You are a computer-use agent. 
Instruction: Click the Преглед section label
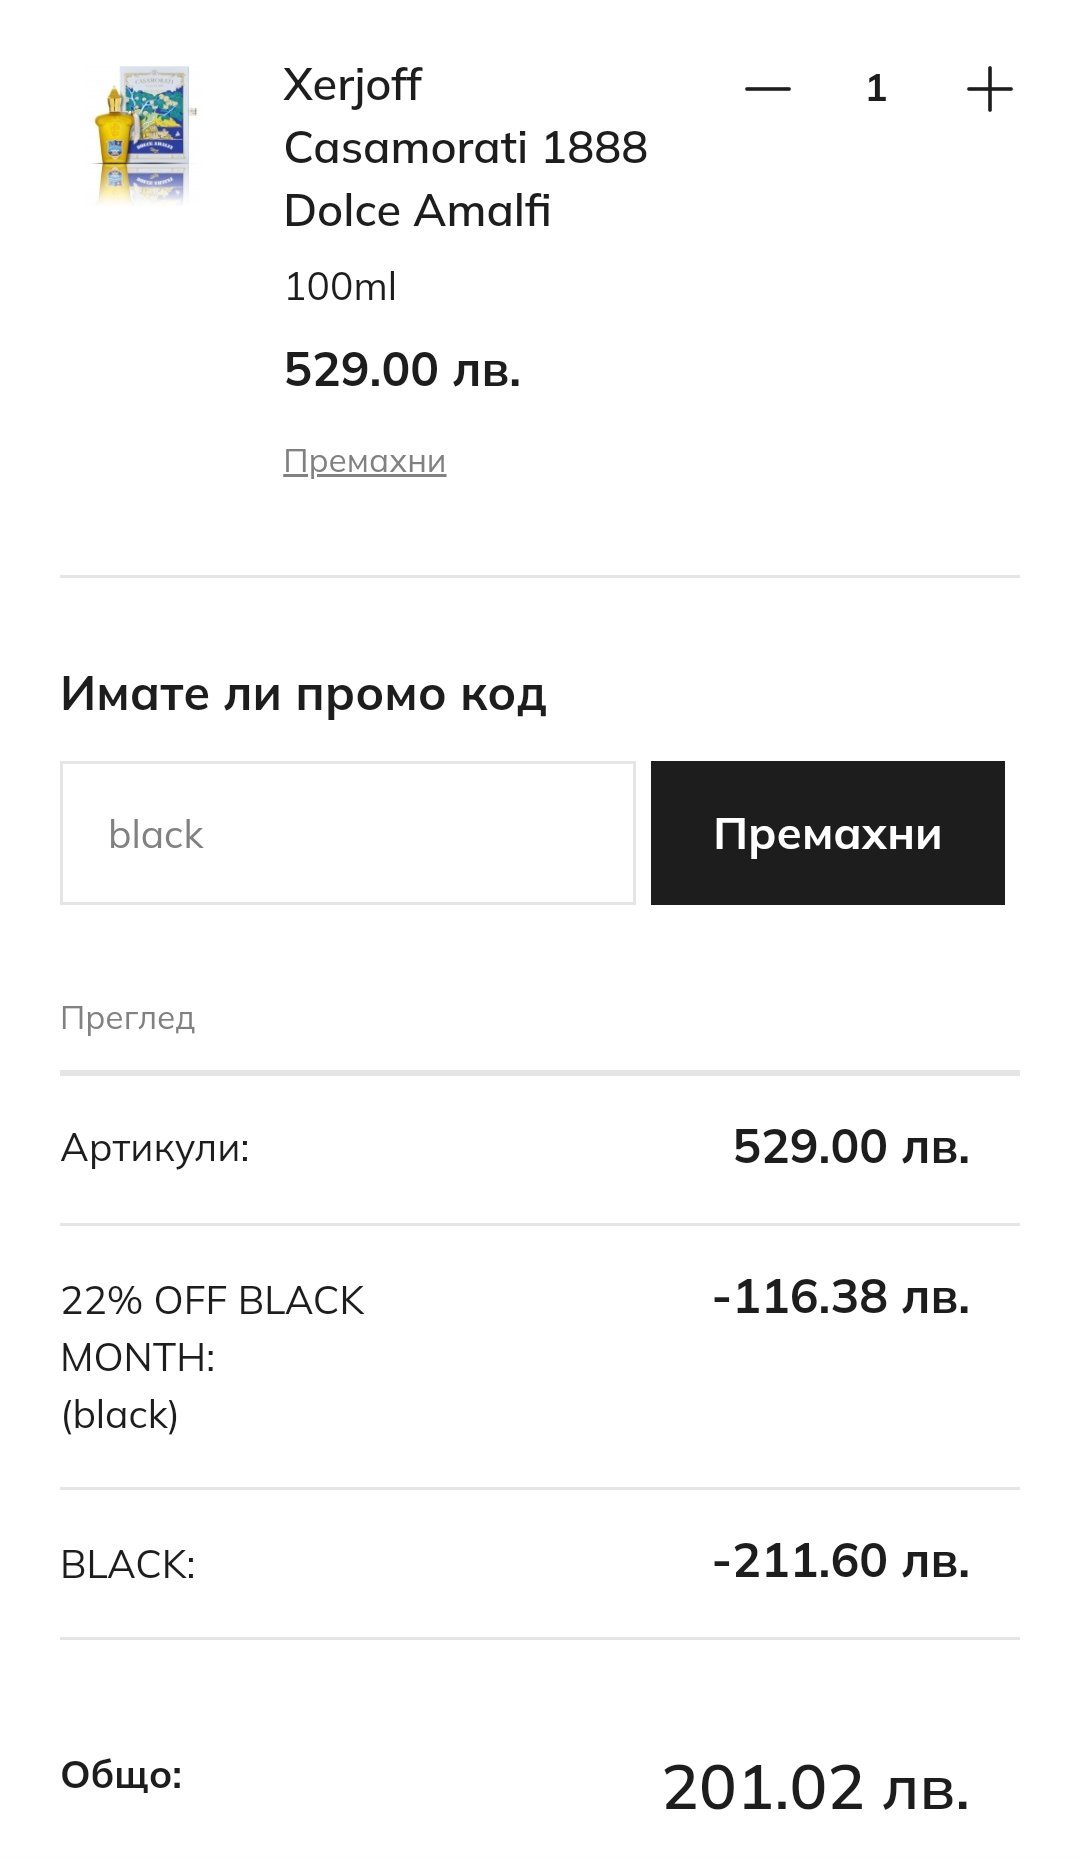click(x=127, y=1018)
